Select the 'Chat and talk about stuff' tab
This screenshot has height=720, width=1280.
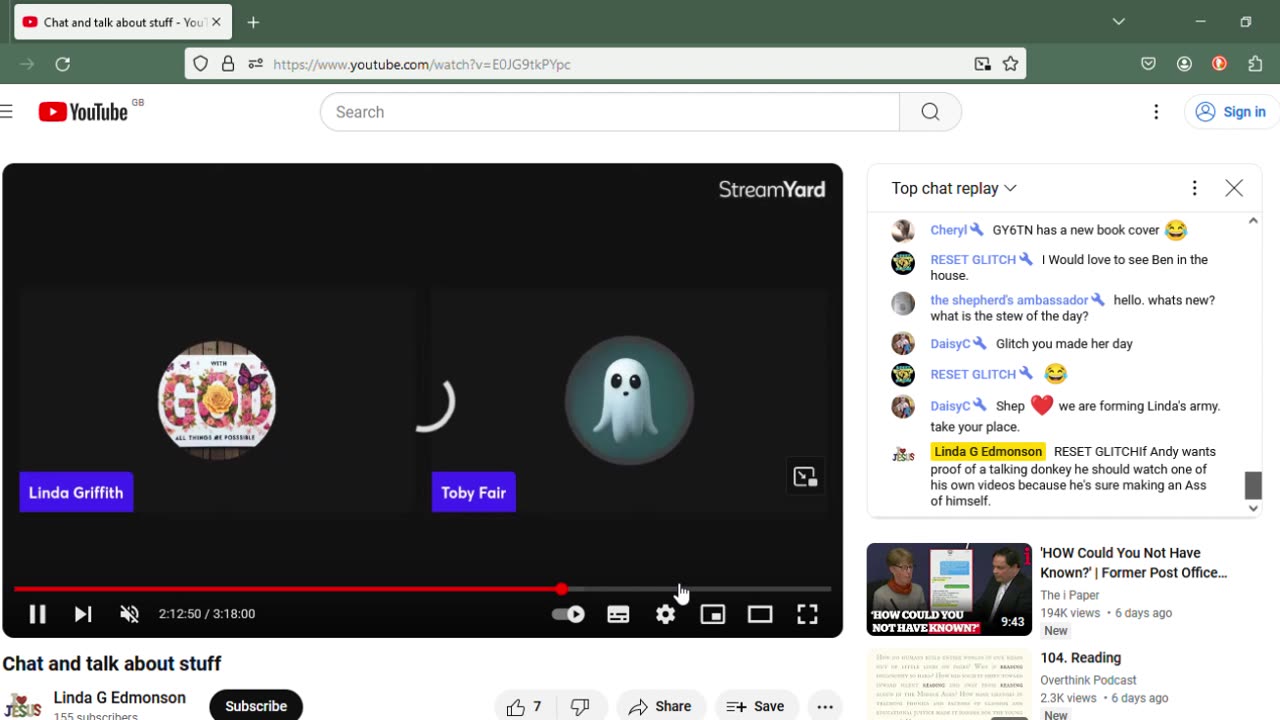click(x=123, y=22)
